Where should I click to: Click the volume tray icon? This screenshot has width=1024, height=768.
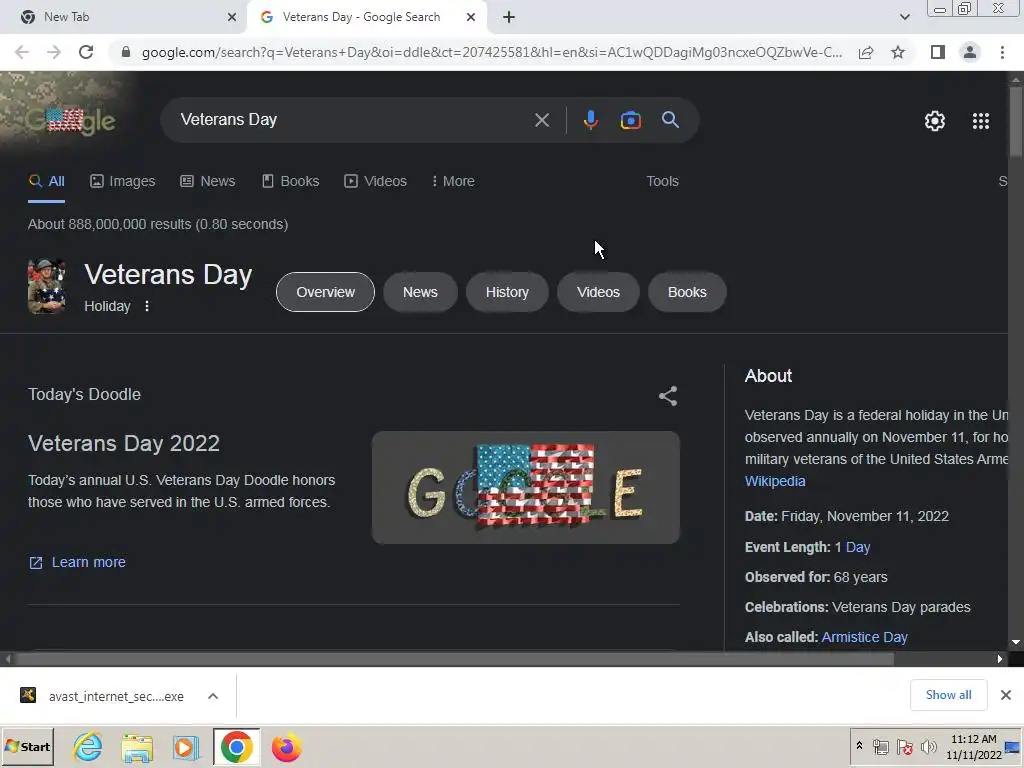tap(929, 747)
